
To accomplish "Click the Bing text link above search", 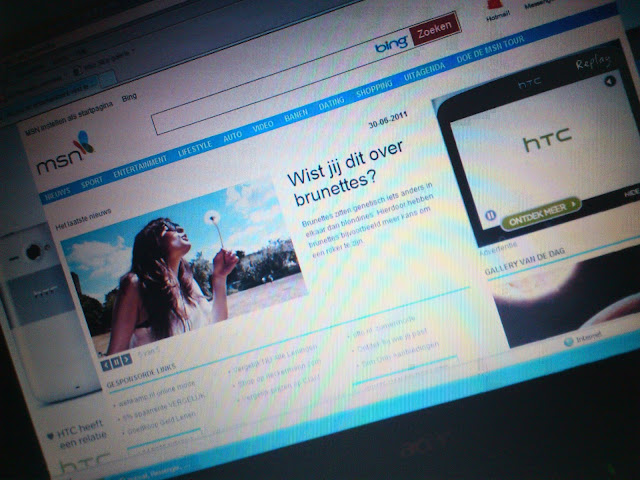I will (x=129, y=98).
